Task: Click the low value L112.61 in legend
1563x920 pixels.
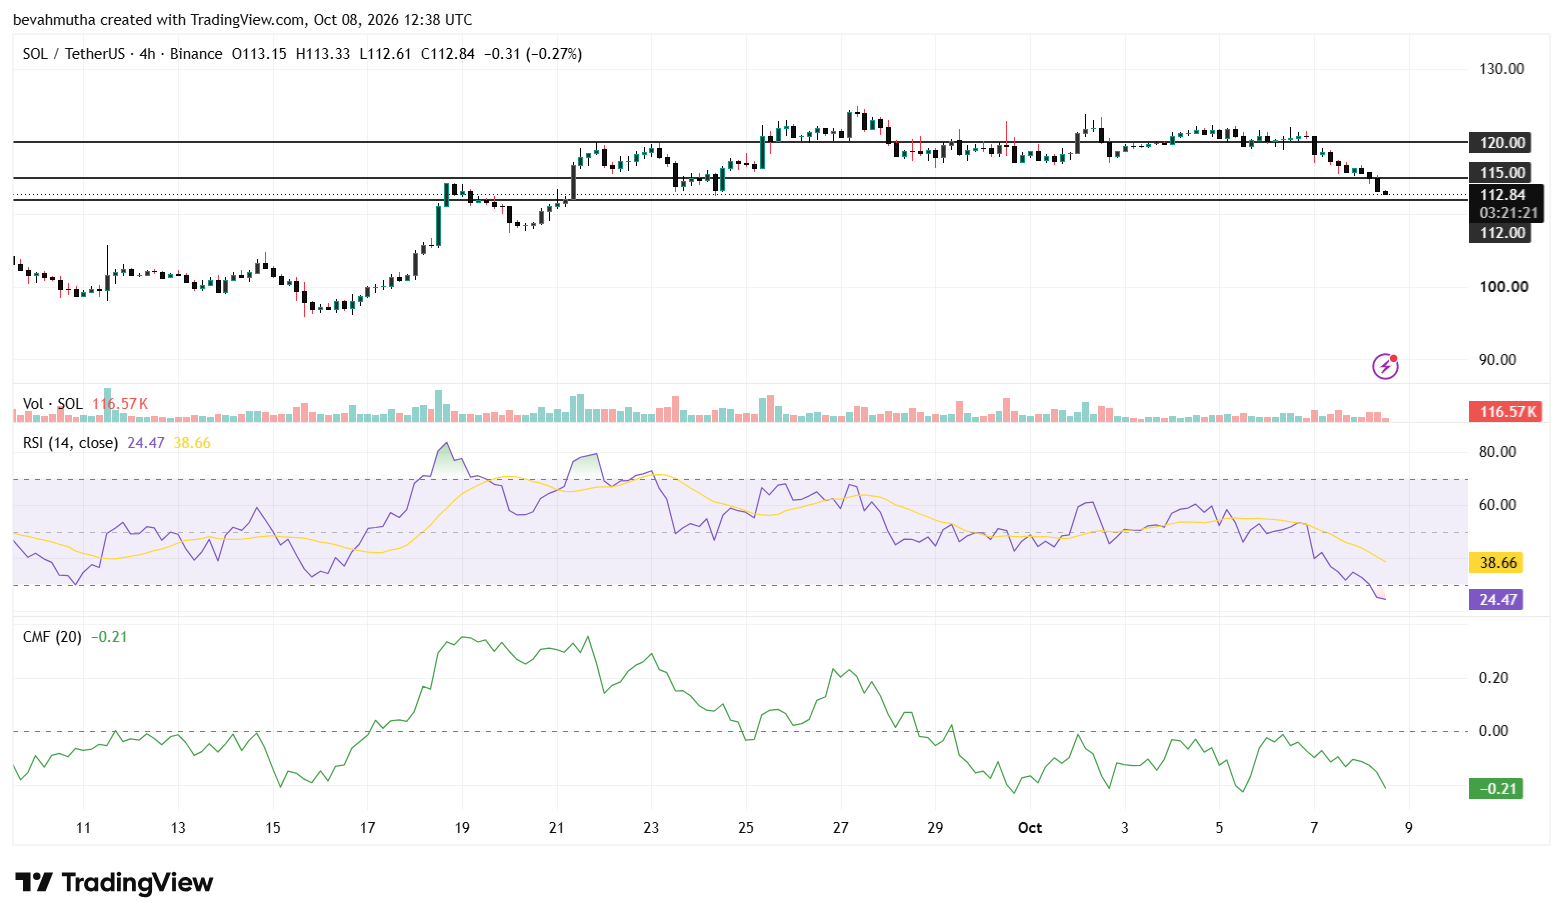Action: click(x=386, y=54)
